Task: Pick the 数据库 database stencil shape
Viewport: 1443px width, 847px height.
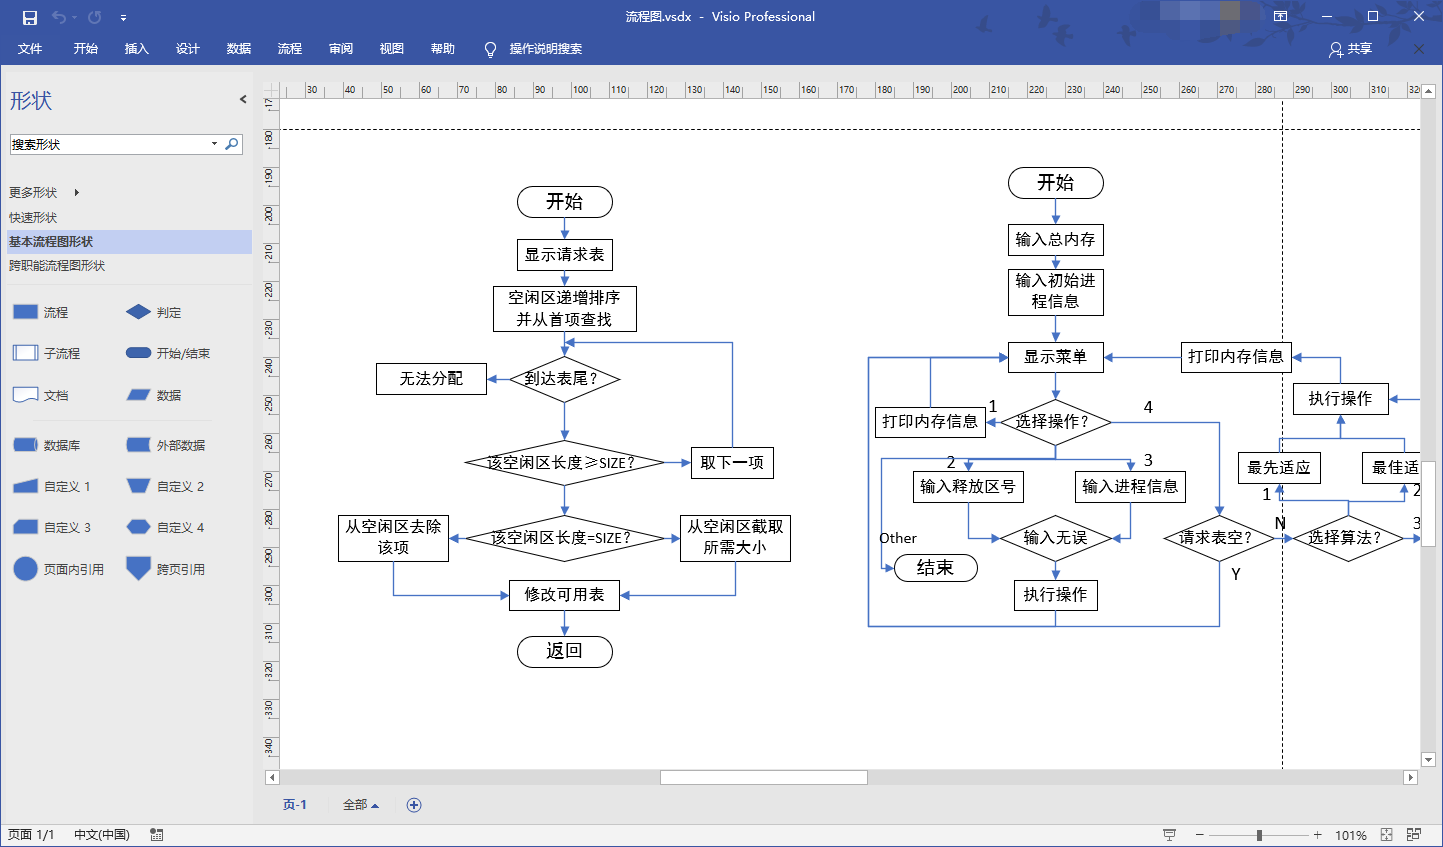Action: click(x=25, y=445)
